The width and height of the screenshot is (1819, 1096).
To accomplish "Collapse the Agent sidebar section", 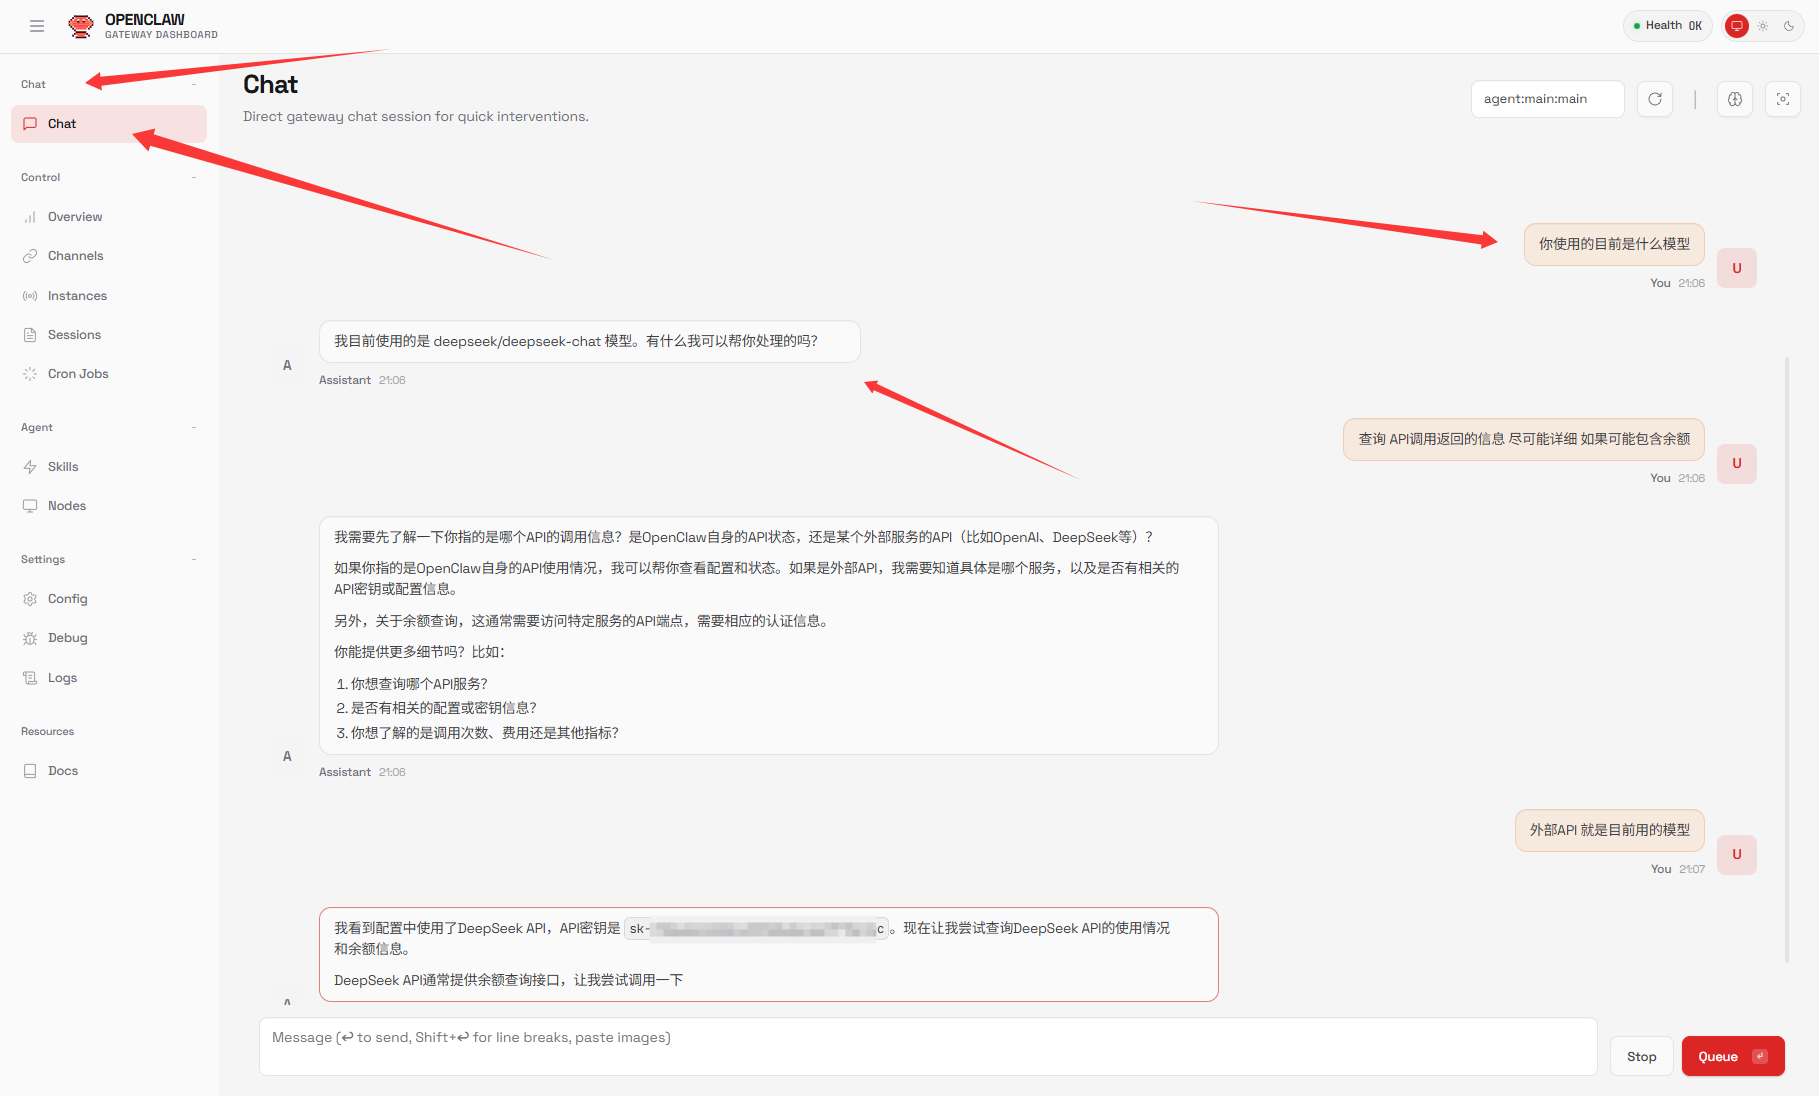I will tap(194, 428).
